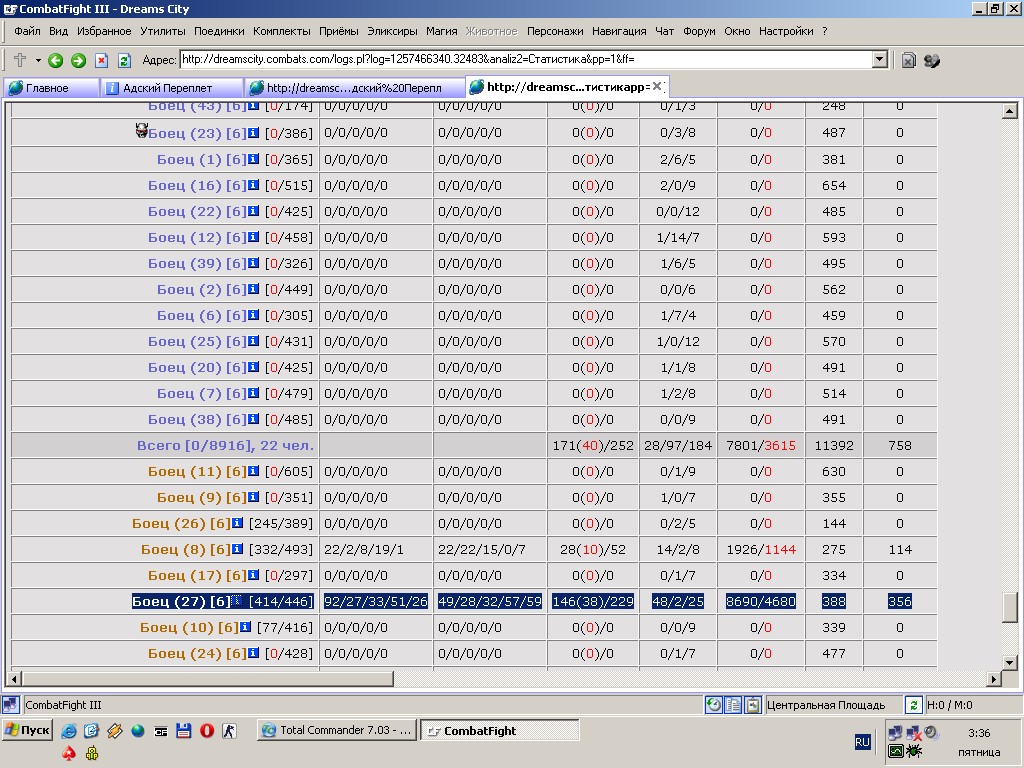Click the RU language indicator

pyautogui.click(x=863, y=742)
